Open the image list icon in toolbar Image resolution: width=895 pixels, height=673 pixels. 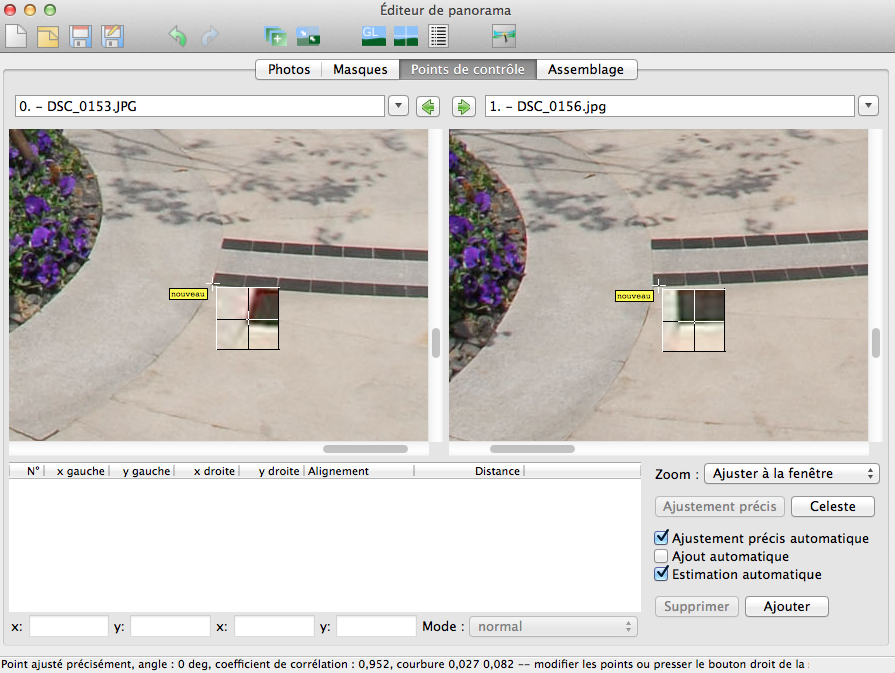[x=438, y=37]
